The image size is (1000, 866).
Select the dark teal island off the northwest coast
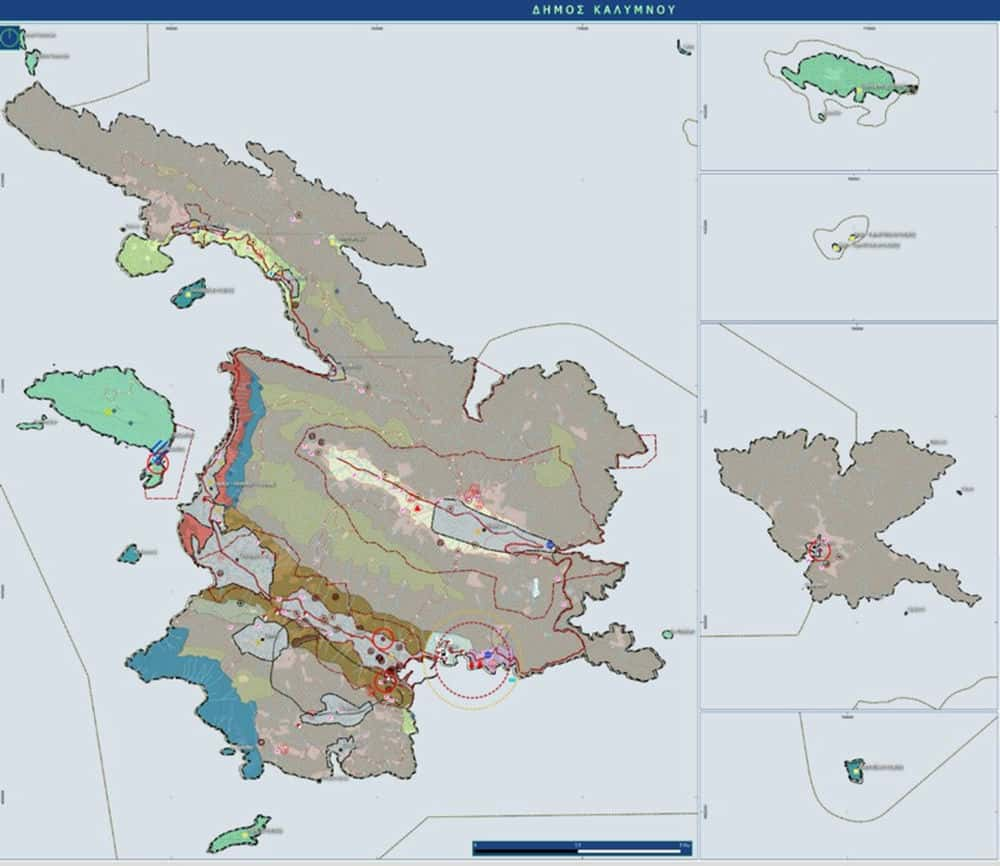187,294
